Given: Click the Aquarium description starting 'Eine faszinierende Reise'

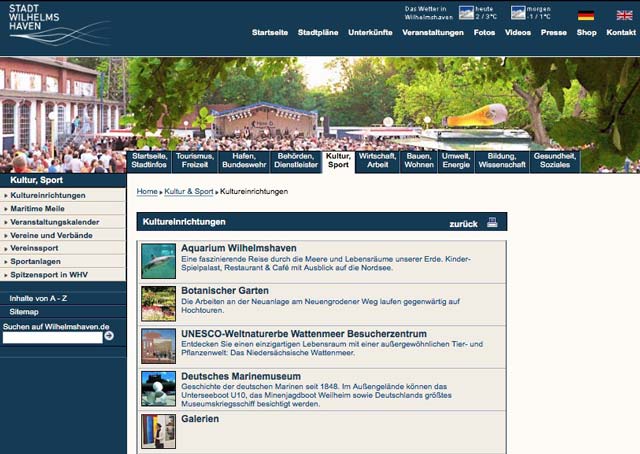Looking at the screenshot, I should (326, 264).
